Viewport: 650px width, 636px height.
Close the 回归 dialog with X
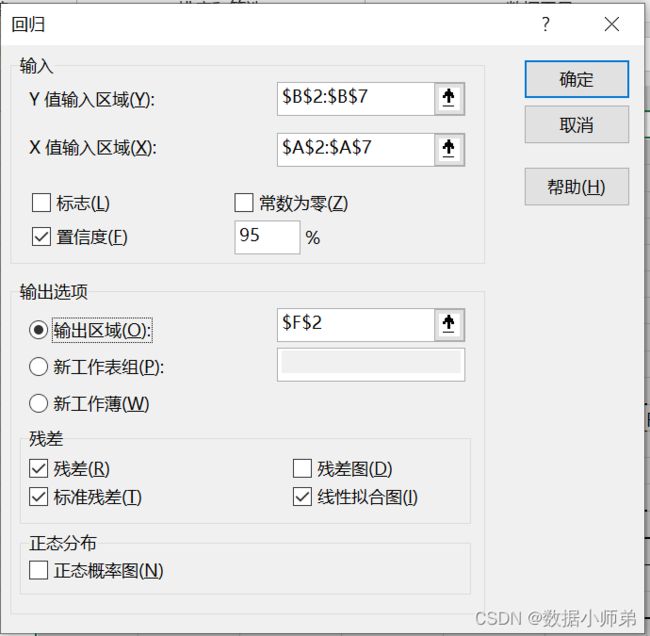612,24
